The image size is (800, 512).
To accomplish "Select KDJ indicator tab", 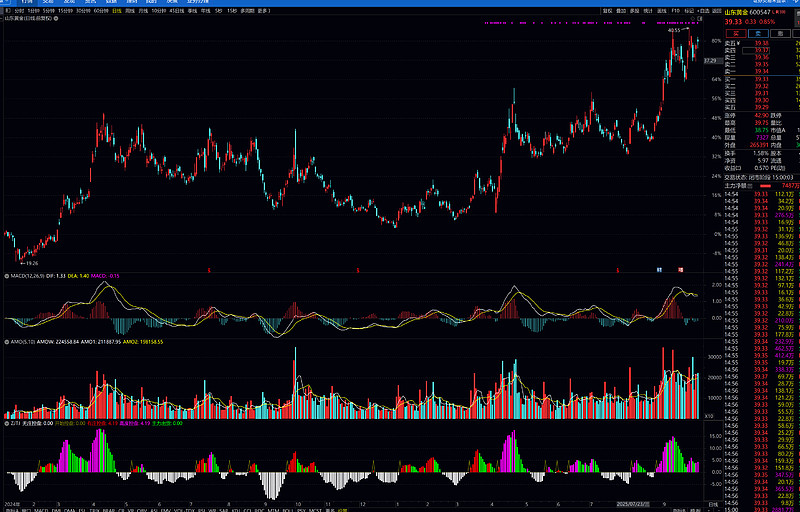I will [236, 509].
